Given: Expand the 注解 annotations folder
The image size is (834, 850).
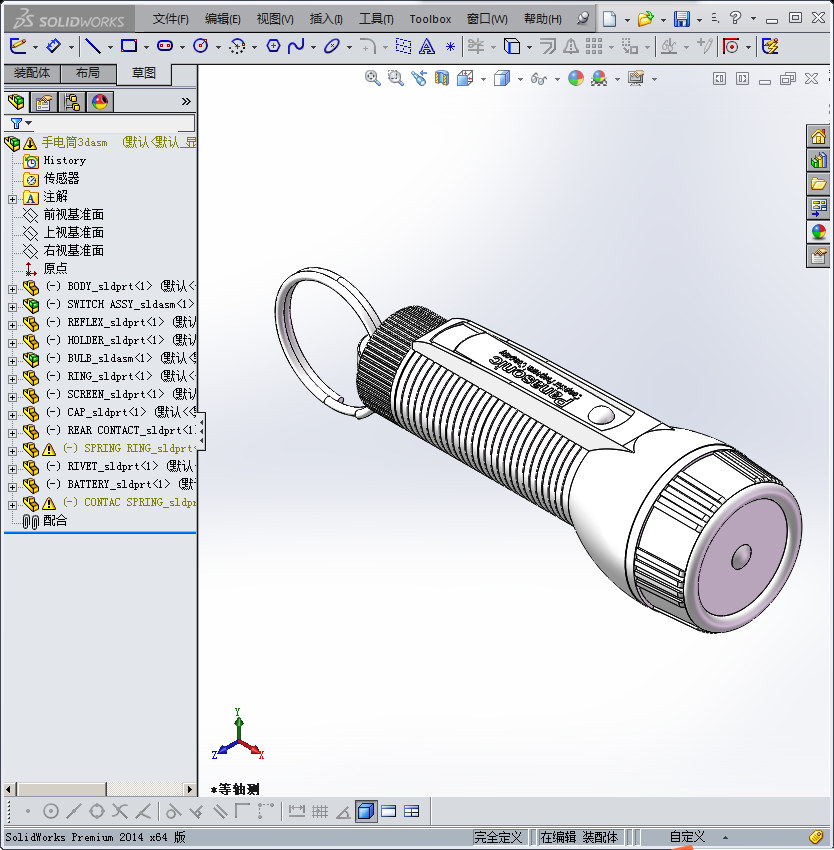Looking at the screenshot, I should click(12, 199).
